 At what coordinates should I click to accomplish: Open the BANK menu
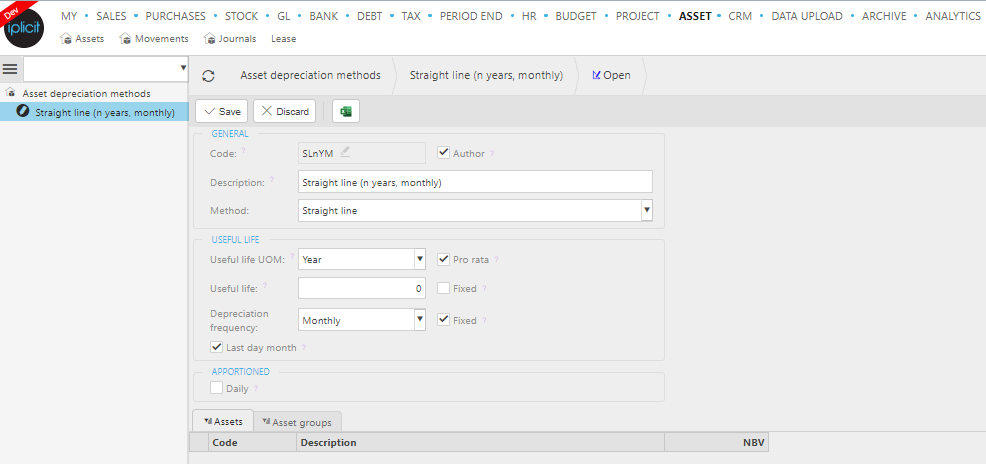point(323,16)
